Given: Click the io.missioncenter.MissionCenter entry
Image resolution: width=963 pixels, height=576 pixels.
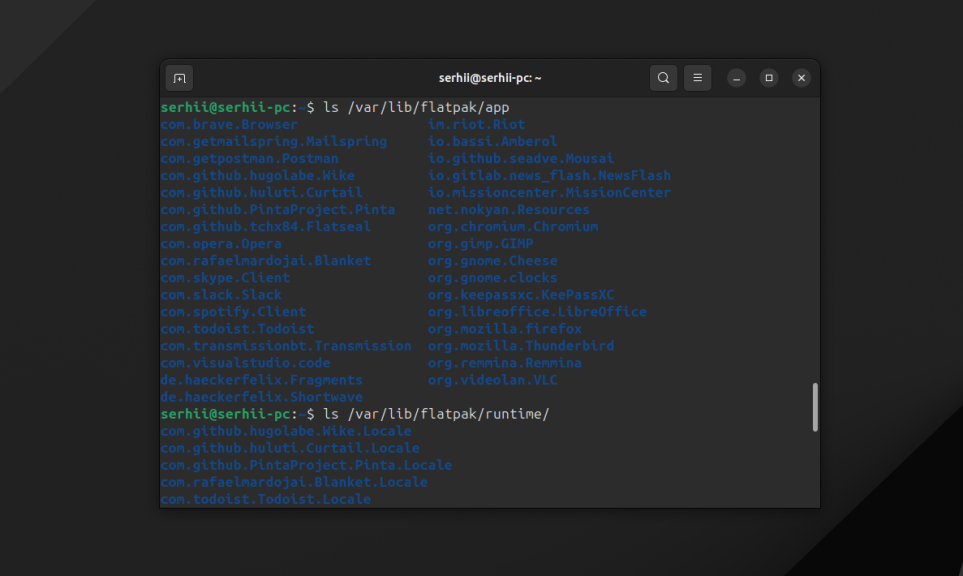Looking at the screenshot, I should [549, 193].
